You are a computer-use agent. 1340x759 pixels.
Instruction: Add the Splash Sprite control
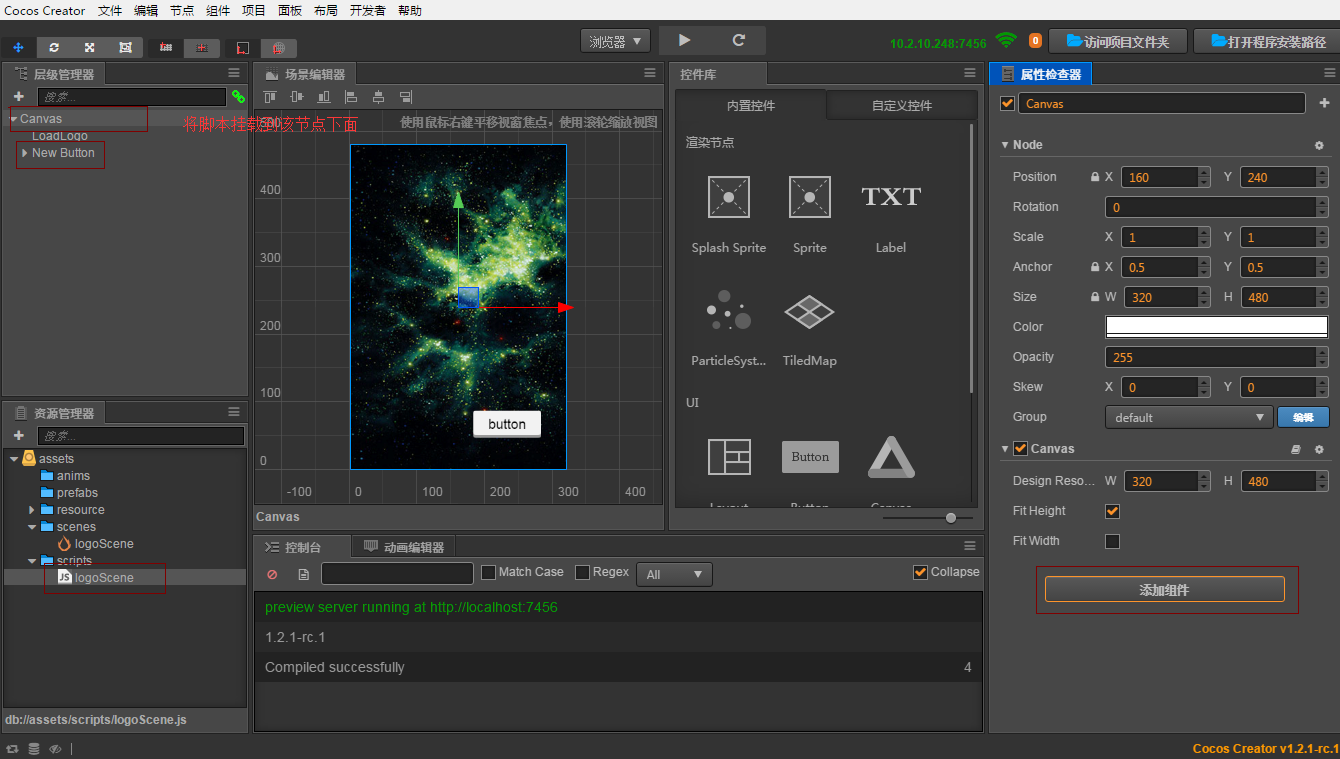click(x=729, y=214)
